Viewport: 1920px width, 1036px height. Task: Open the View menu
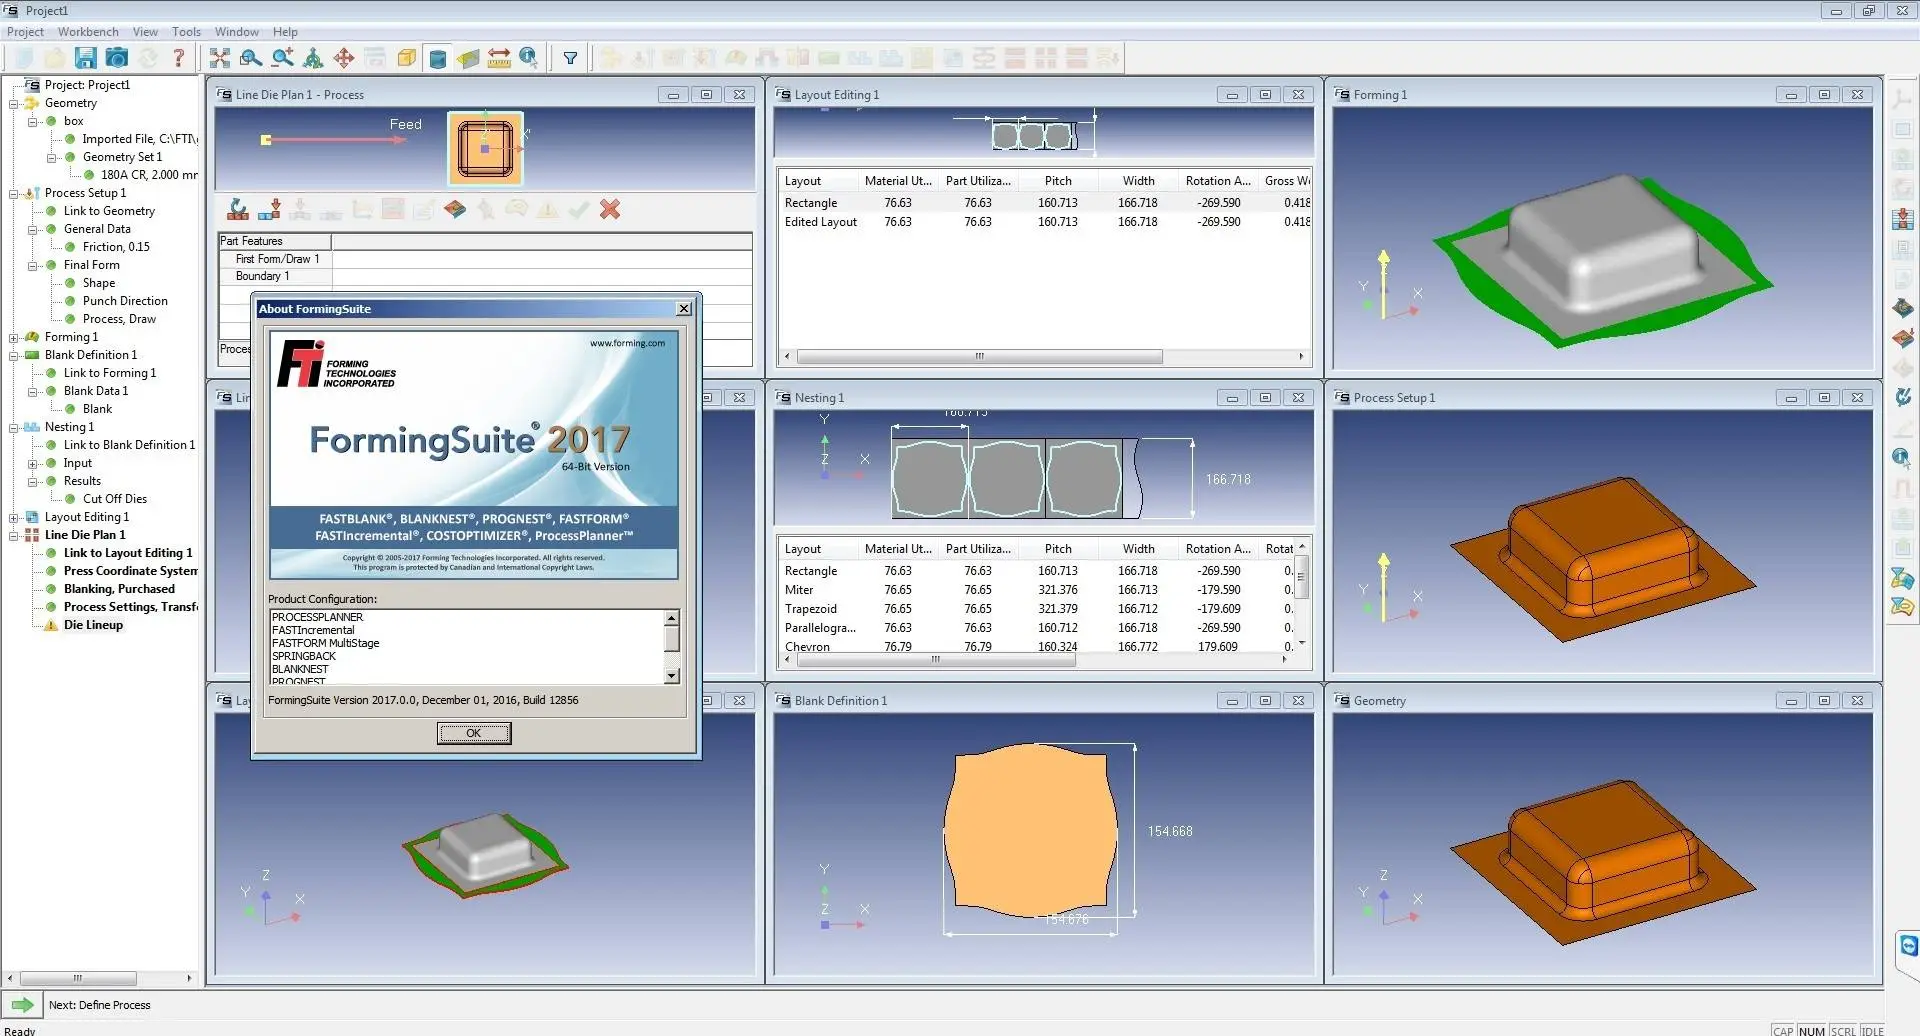coord(145,32)
